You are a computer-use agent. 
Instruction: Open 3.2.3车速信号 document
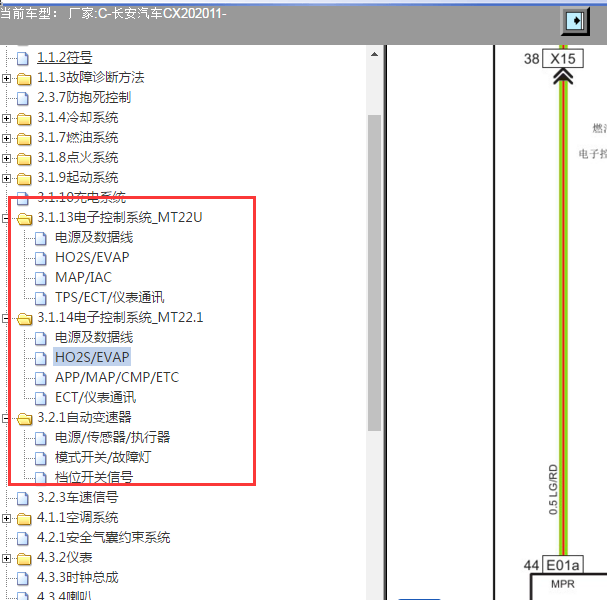(x=77, y=497)
